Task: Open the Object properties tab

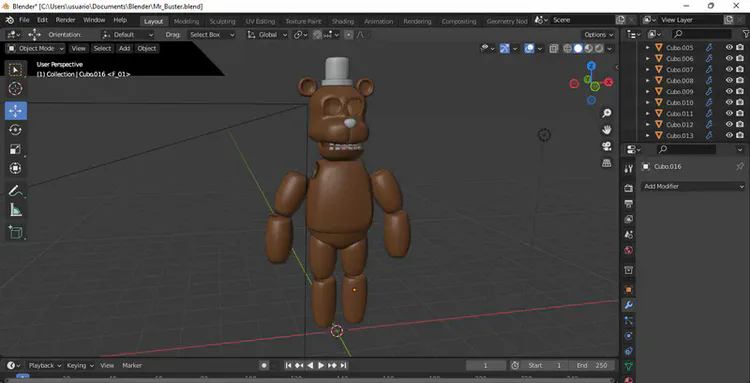Action: click(629, 290)
